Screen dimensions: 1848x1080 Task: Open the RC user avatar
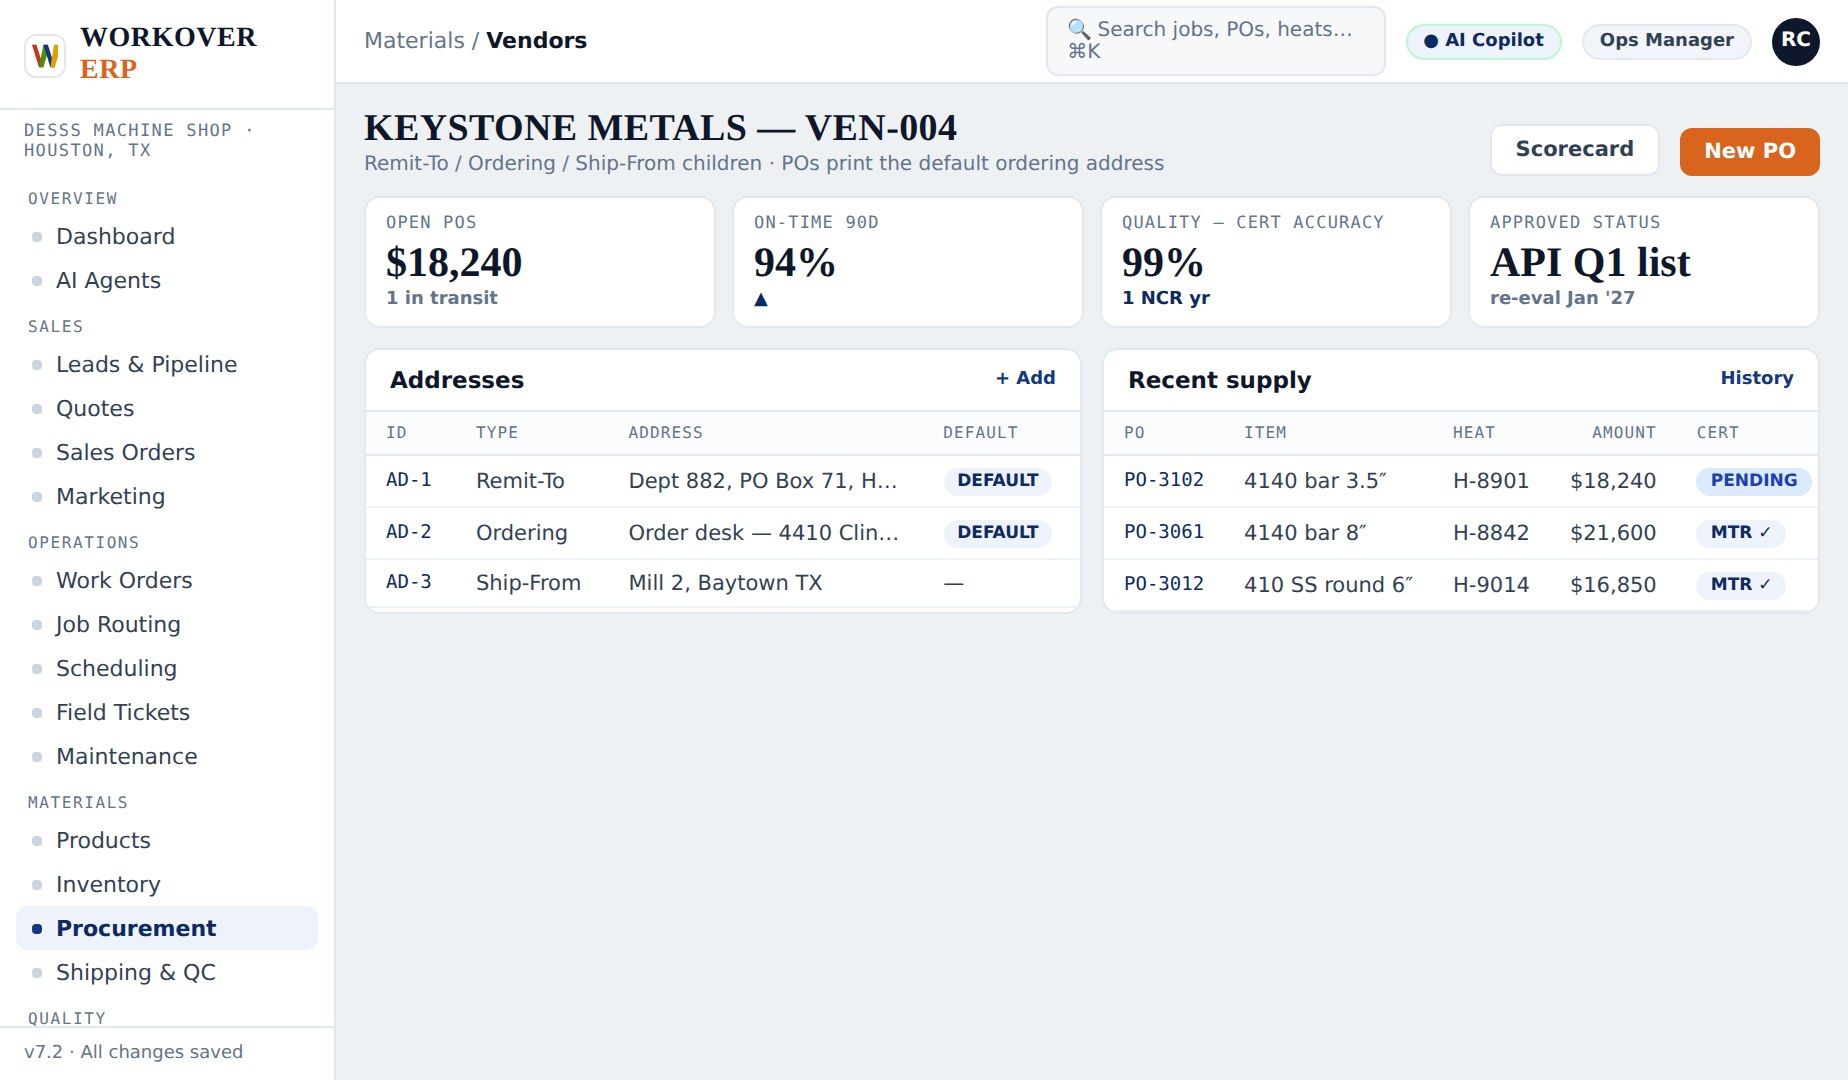coord(1795,41)
